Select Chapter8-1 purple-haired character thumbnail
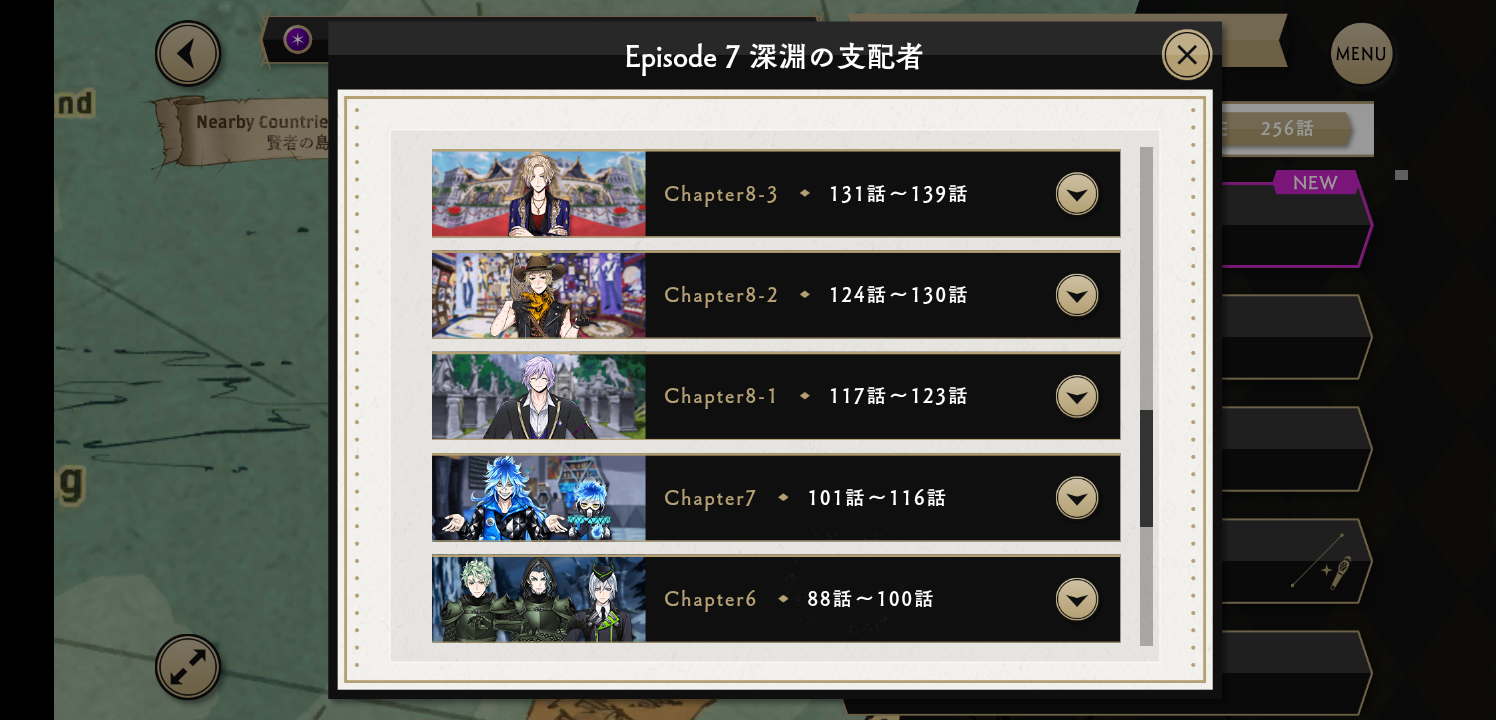This screenshot has height=720, width=1496. (539, 396)
